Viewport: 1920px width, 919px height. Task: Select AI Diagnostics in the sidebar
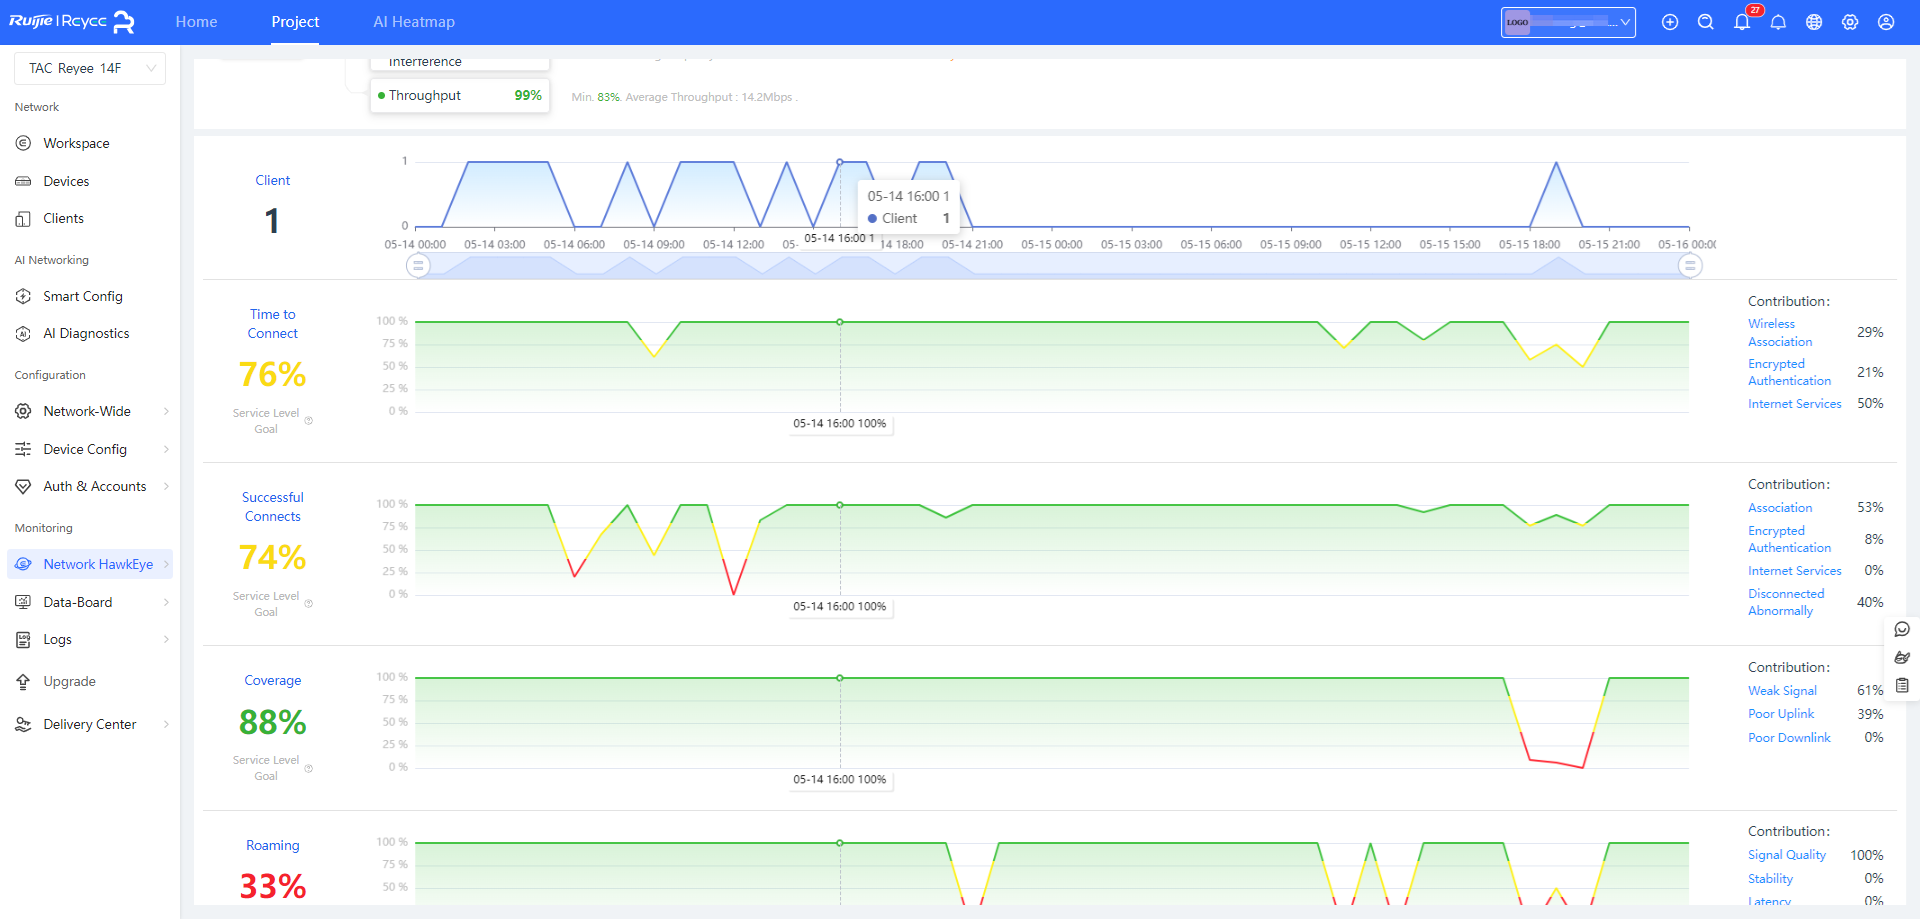(x=86, y=333)
